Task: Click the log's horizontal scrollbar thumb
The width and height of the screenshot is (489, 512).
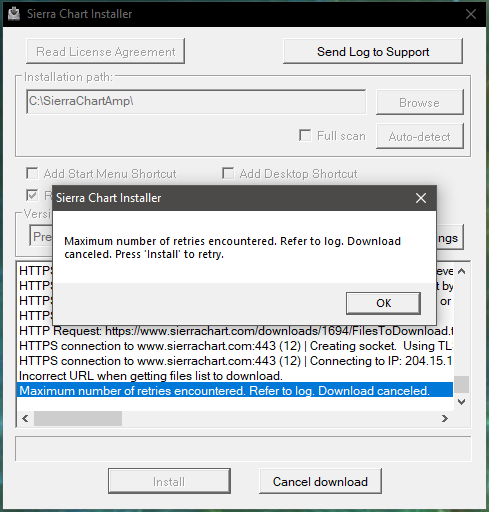Action: click(78, 418)
